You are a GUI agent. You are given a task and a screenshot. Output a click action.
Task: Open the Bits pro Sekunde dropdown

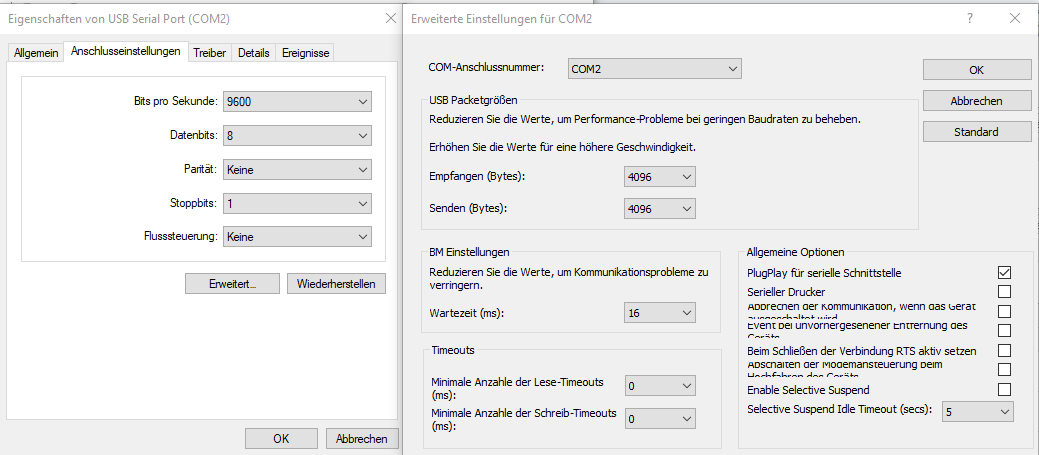click(298, 102)
